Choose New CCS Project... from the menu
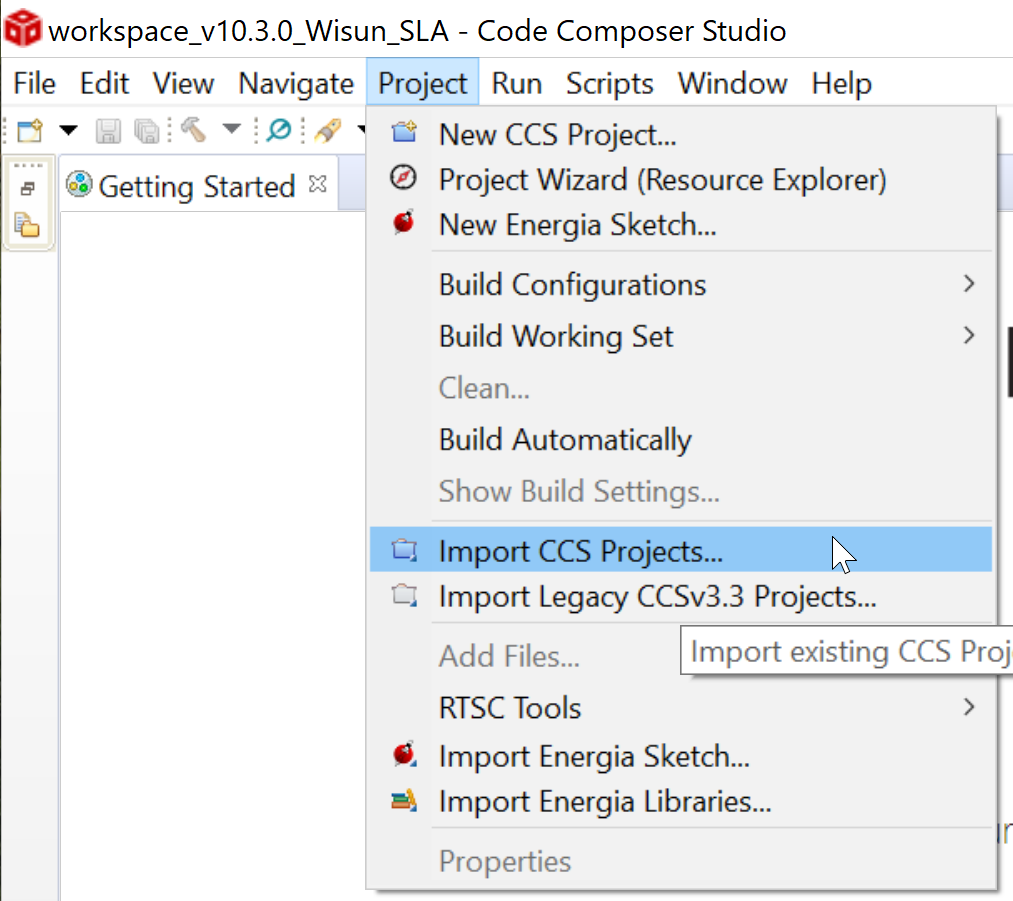This screenshot has height=901, width=1013. (x=557, y=134)
